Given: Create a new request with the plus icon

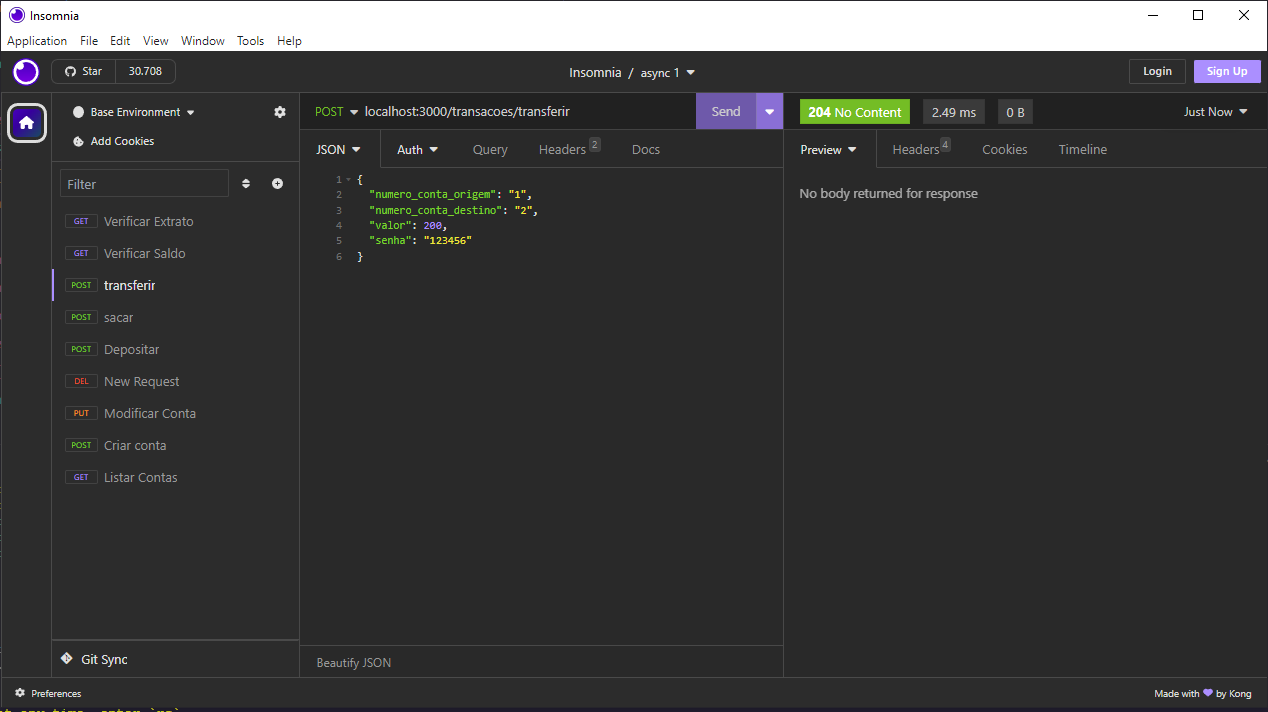Looking at the screenshot, I should point(277,183).
